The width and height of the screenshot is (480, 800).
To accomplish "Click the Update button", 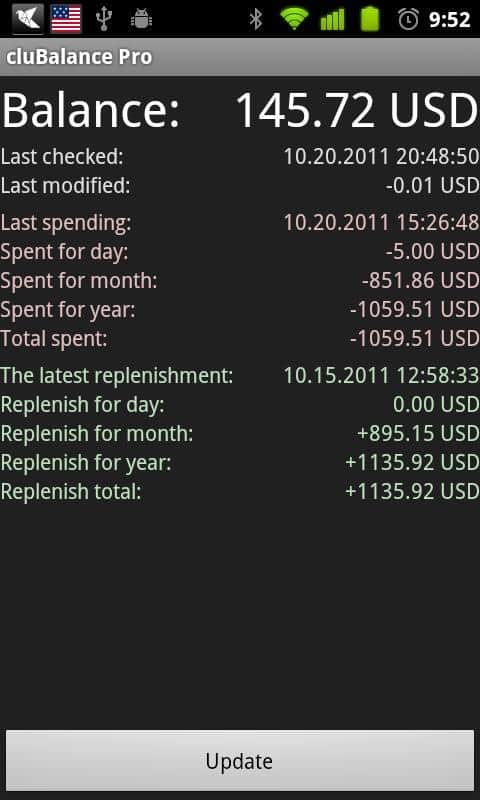I will (240, 761).
